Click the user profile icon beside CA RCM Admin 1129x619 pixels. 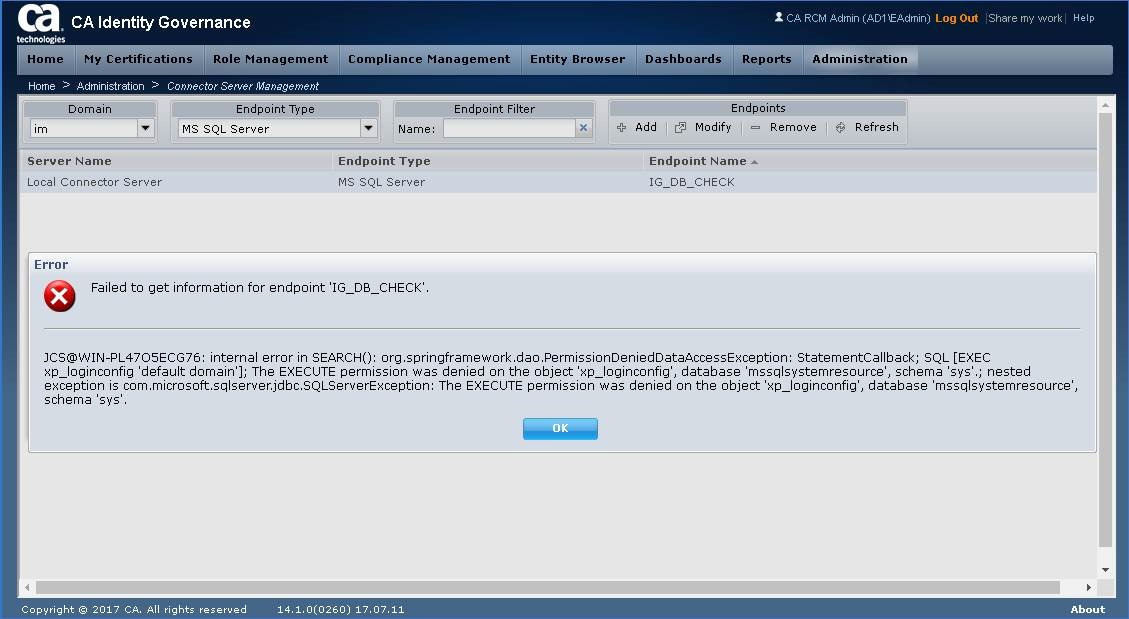click(778, 17)
